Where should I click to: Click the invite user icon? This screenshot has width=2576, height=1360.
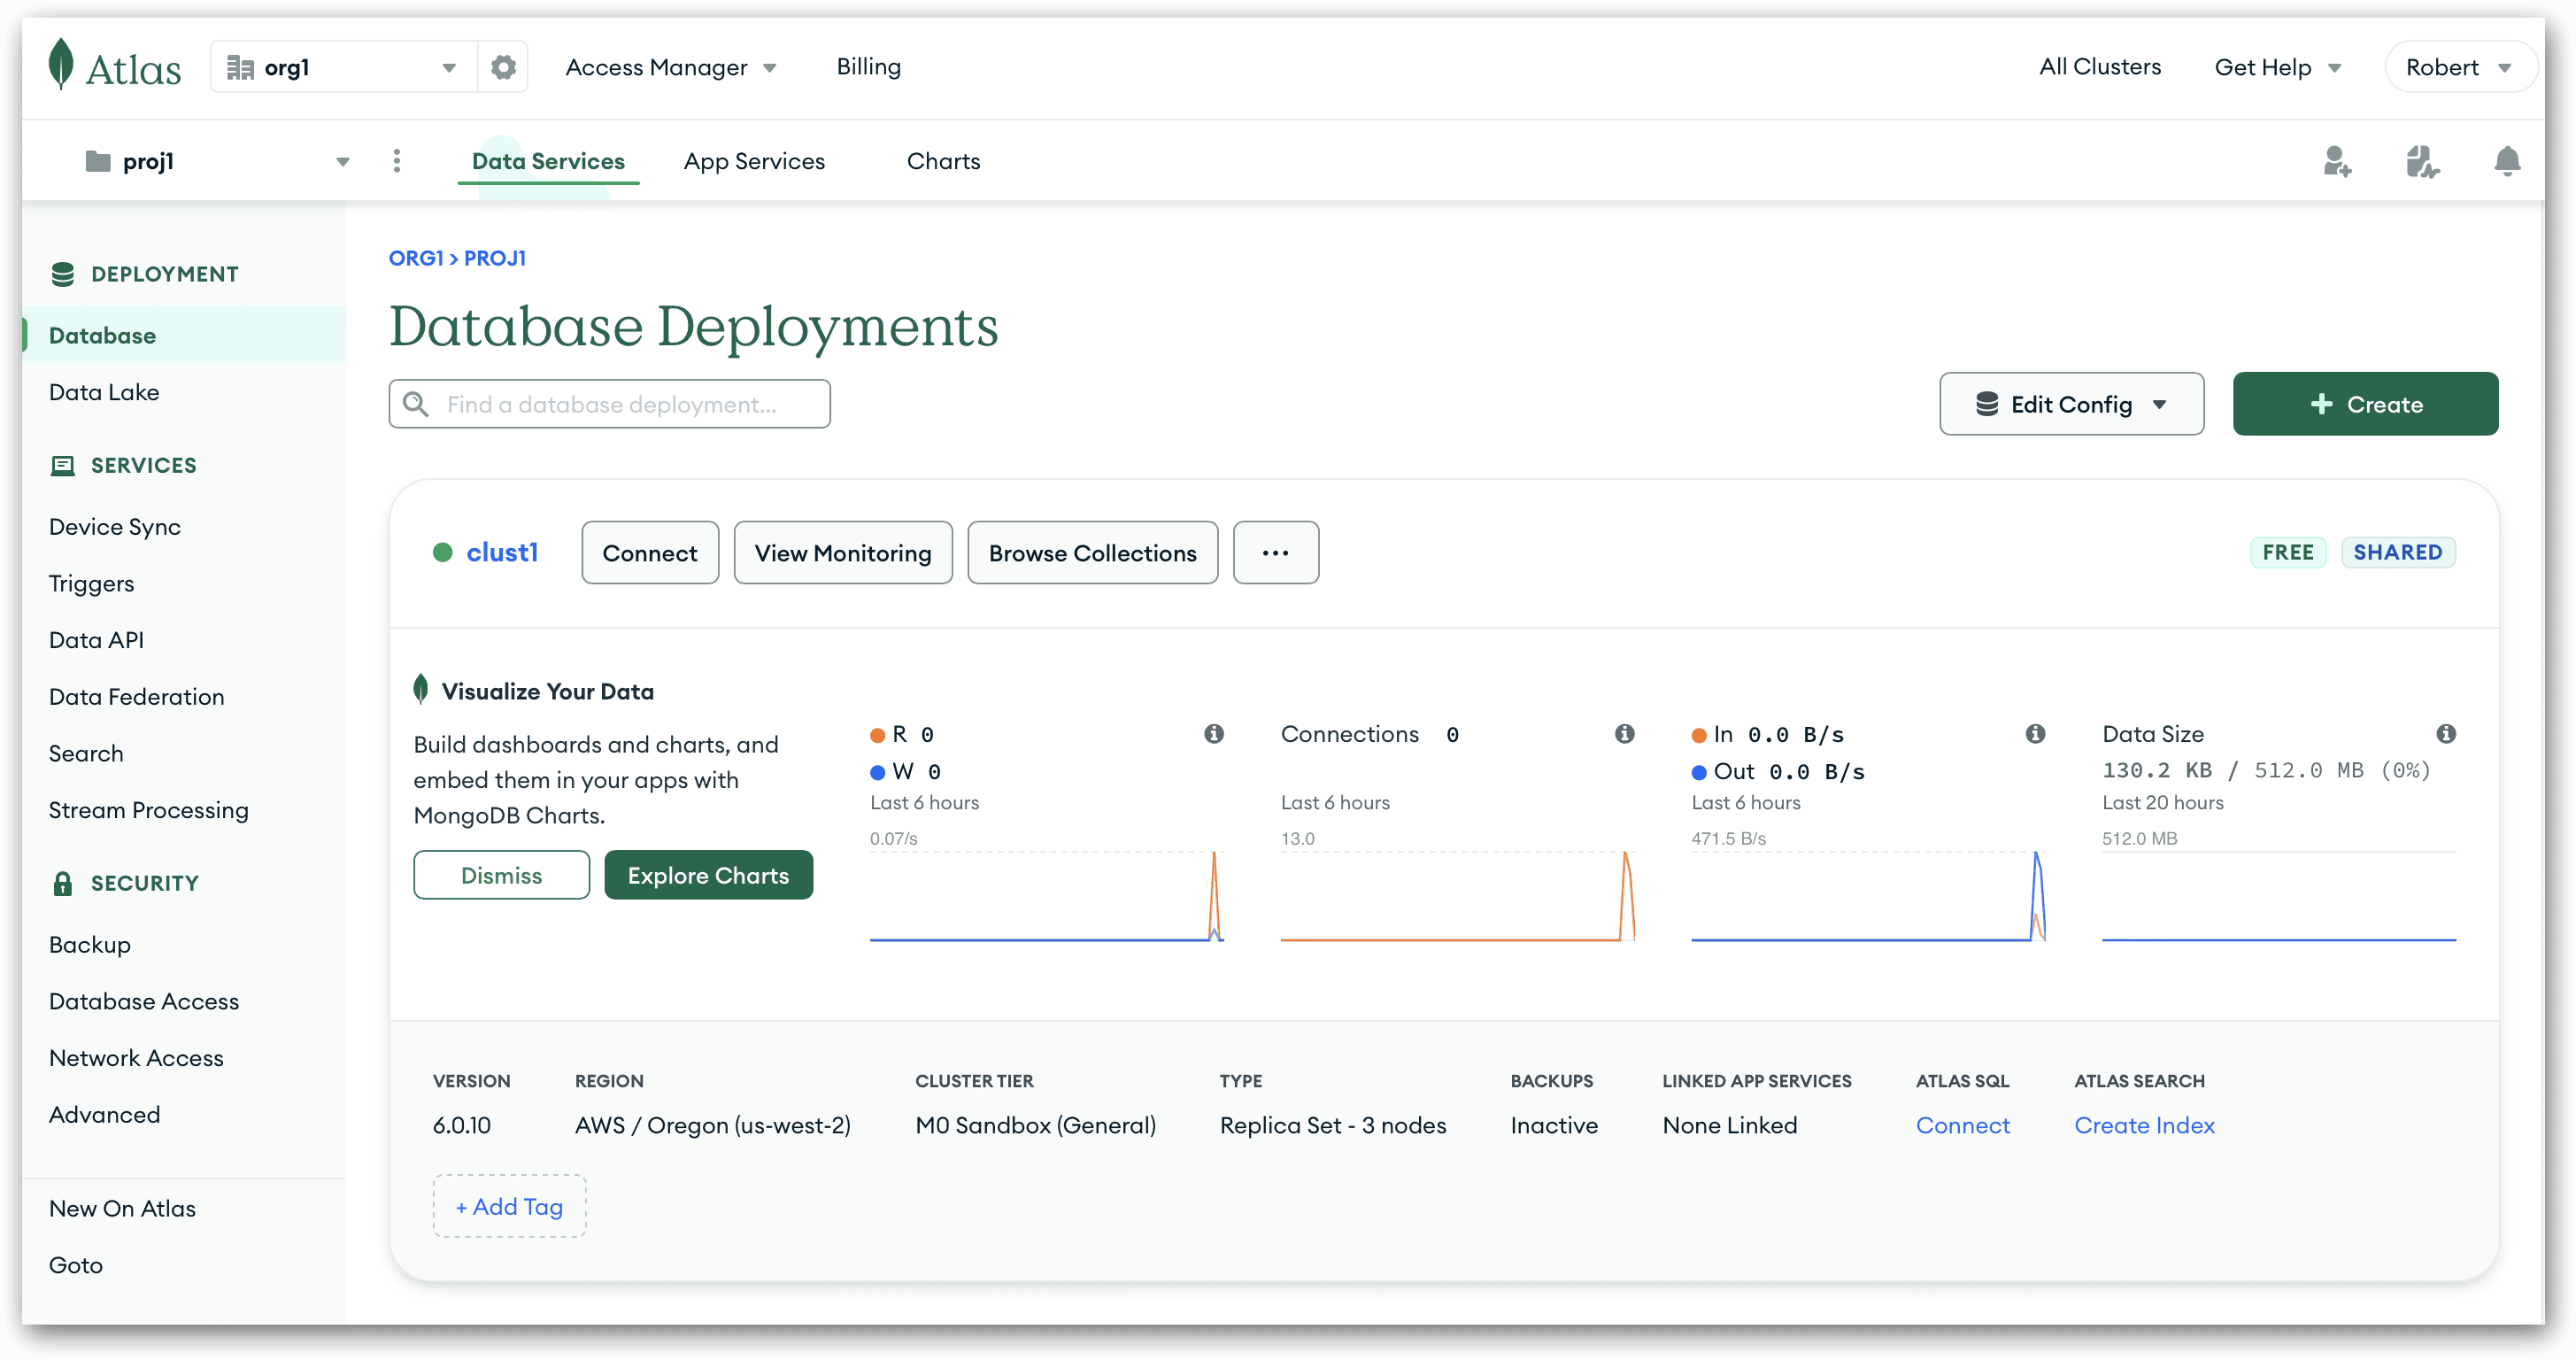[x=2337, y=161]
